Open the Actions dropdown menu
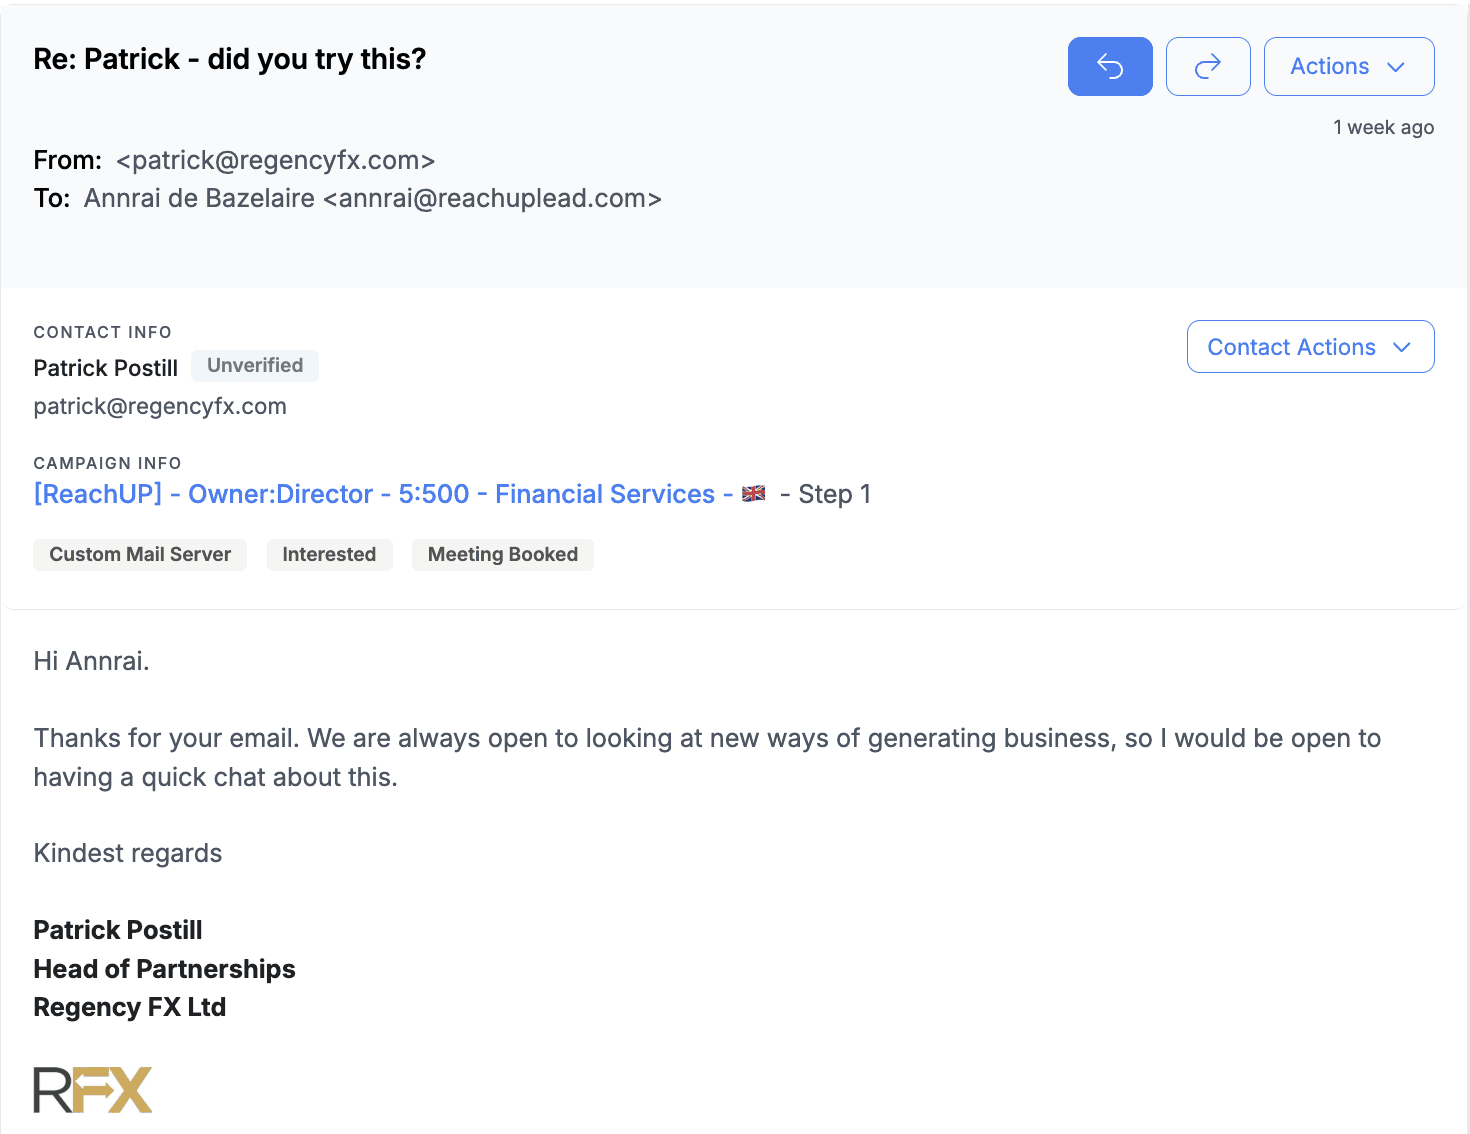This screenshot has width=1470, height=1134. [1349, 66]
